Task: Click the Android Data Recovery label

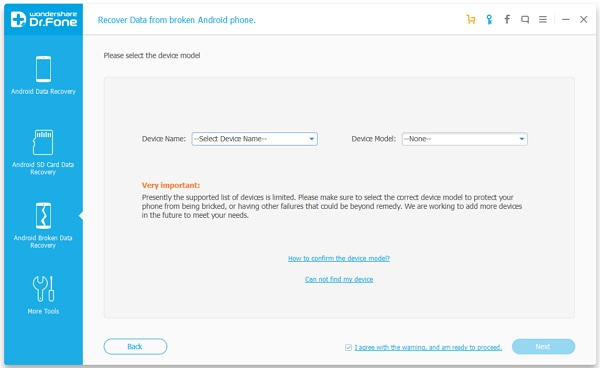Action: click(43, 91)
